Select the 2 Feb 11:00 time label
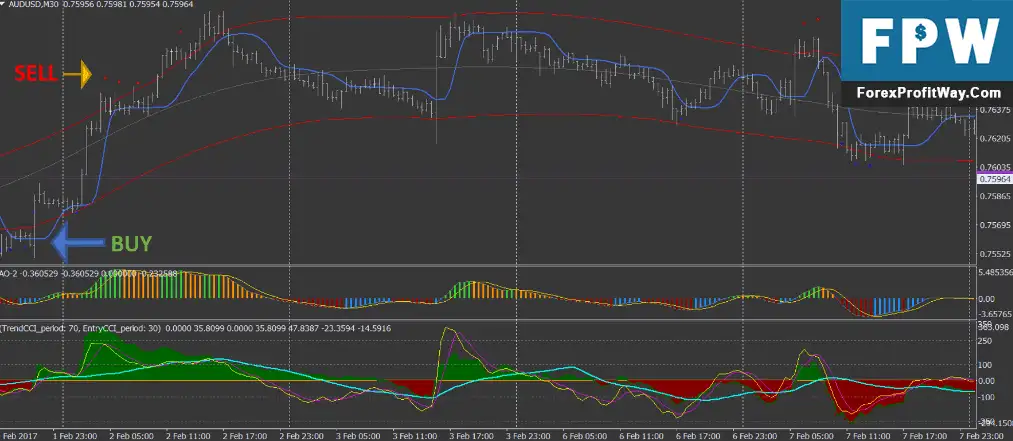This screenshot has height=441, width=1013. pos(188,436)
